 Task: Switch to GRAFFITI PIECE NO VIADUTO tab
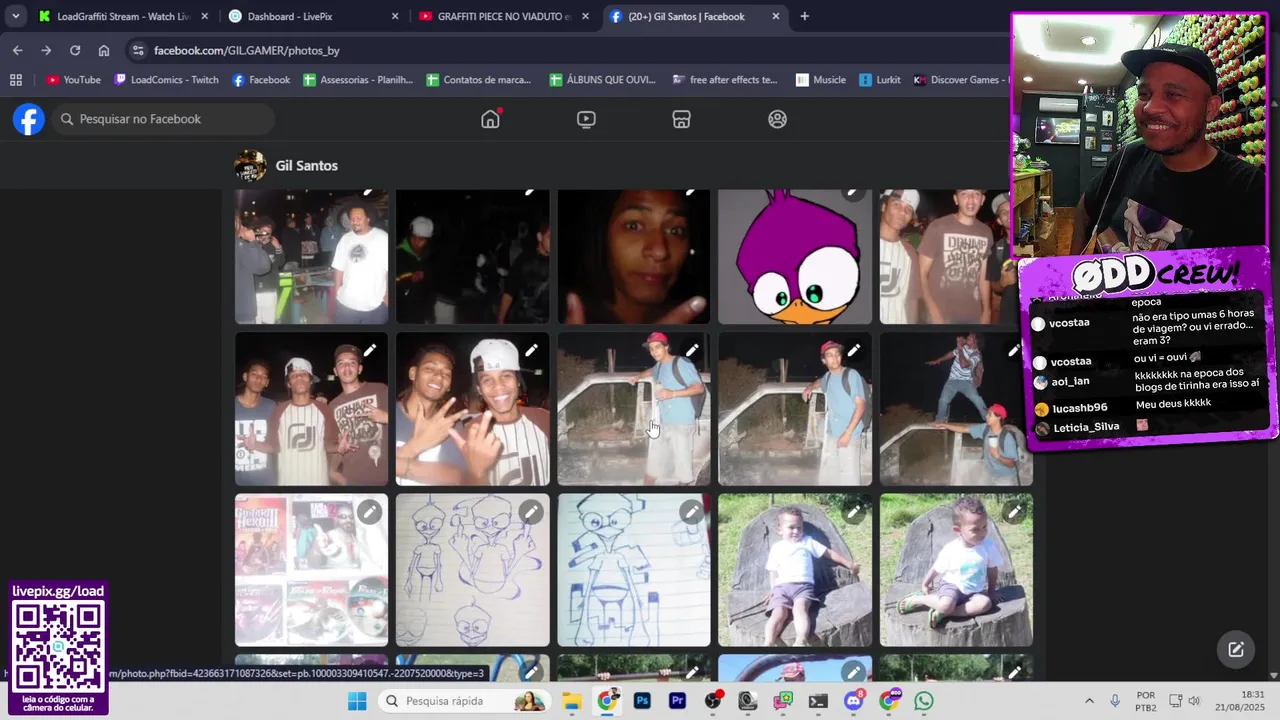504,16
